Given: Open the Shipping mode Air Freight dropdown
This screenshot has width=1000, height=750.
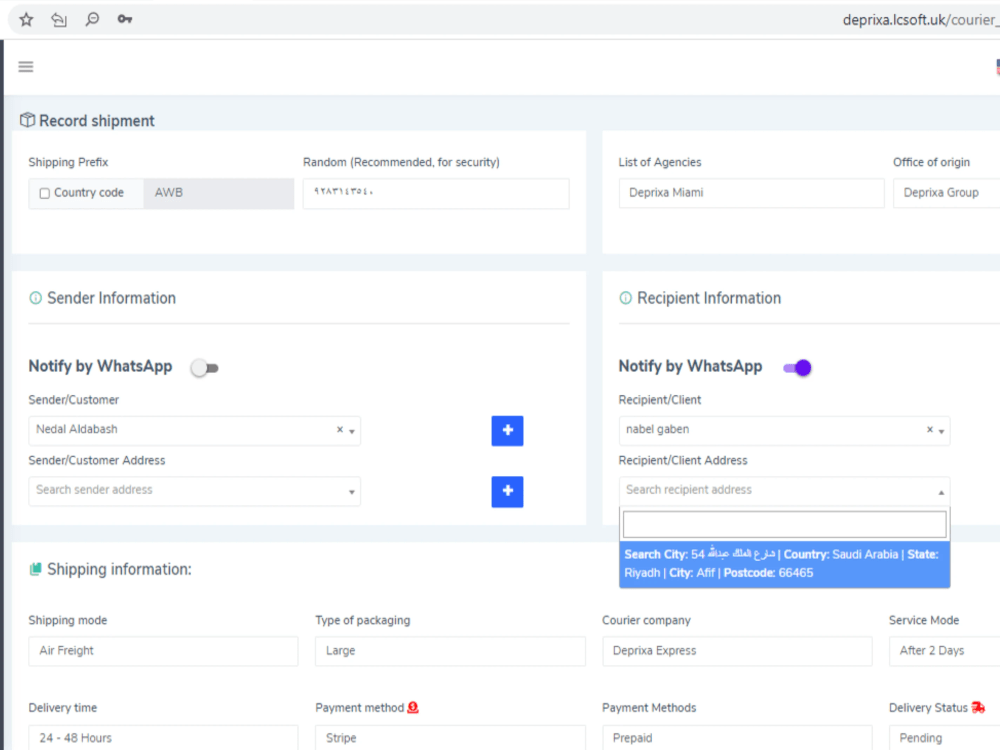Looking at the screenshot, I should 163,651.
